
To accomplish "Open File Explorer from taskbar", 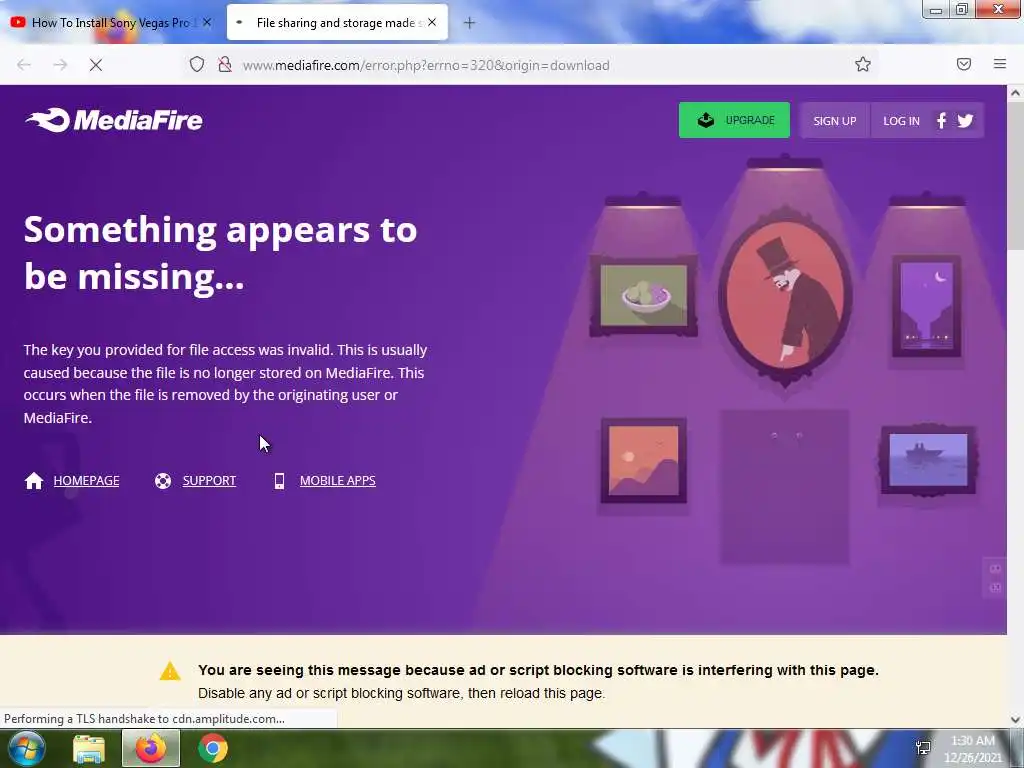I will point(89,749).
